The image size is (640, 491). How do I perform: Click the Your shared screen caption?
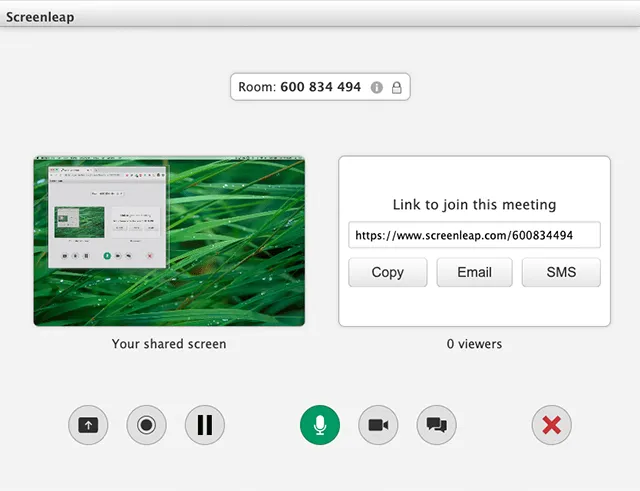[x=169, y=344]
